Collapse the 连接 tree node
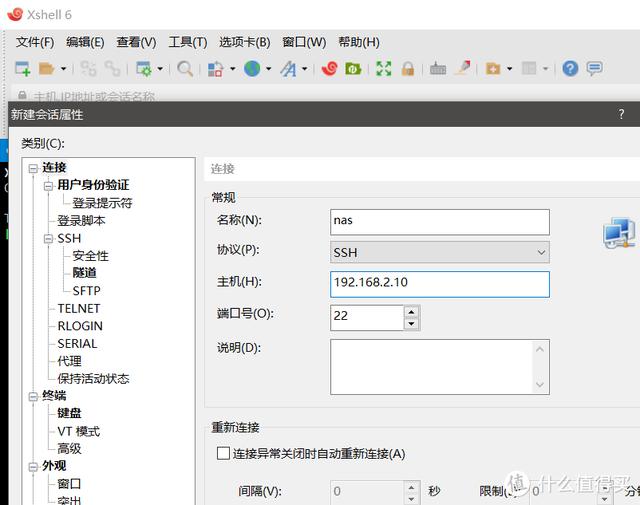640x505 pixels. click(x=33, y=168)
